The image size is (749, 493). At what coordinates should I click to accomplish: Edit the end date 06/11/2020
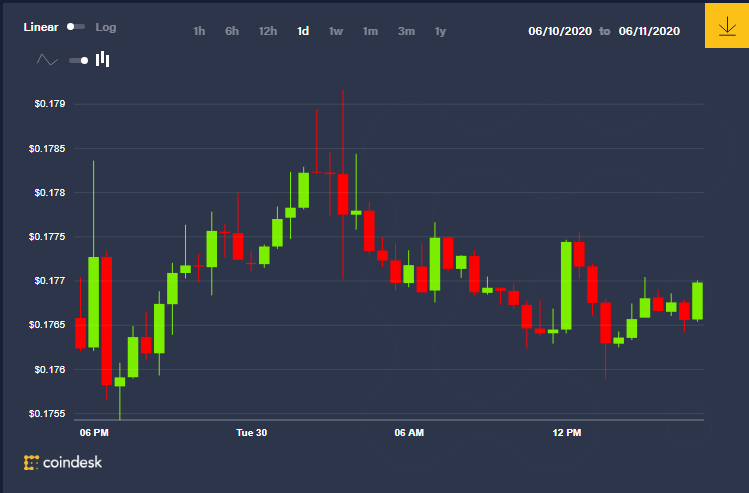pos(649,31)
